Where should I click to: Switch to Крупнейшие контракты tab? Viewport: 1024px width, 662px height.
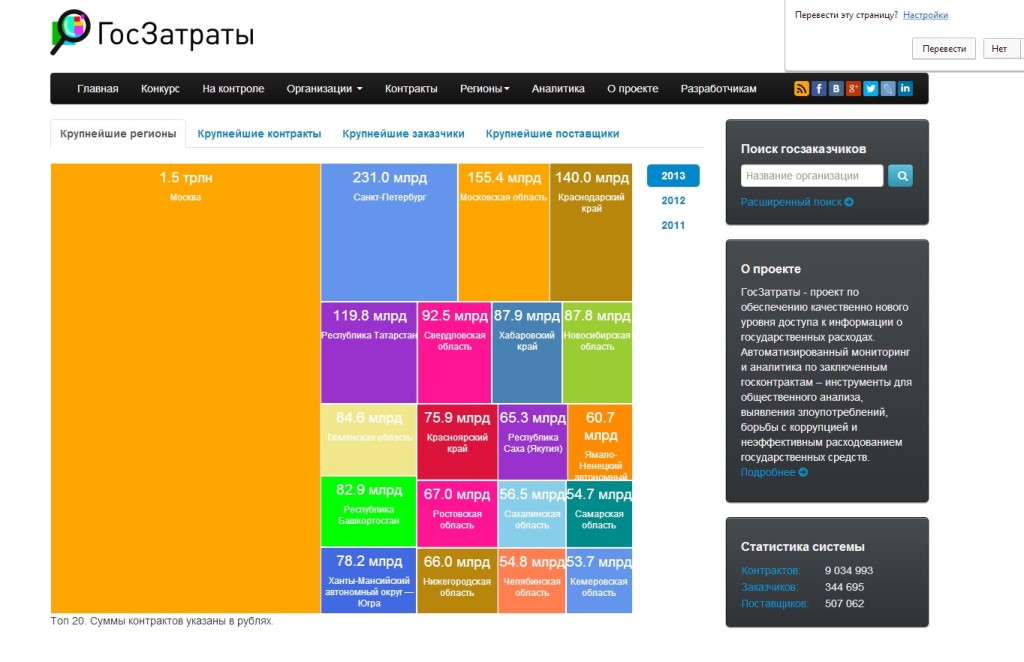[x=259, y=133]
